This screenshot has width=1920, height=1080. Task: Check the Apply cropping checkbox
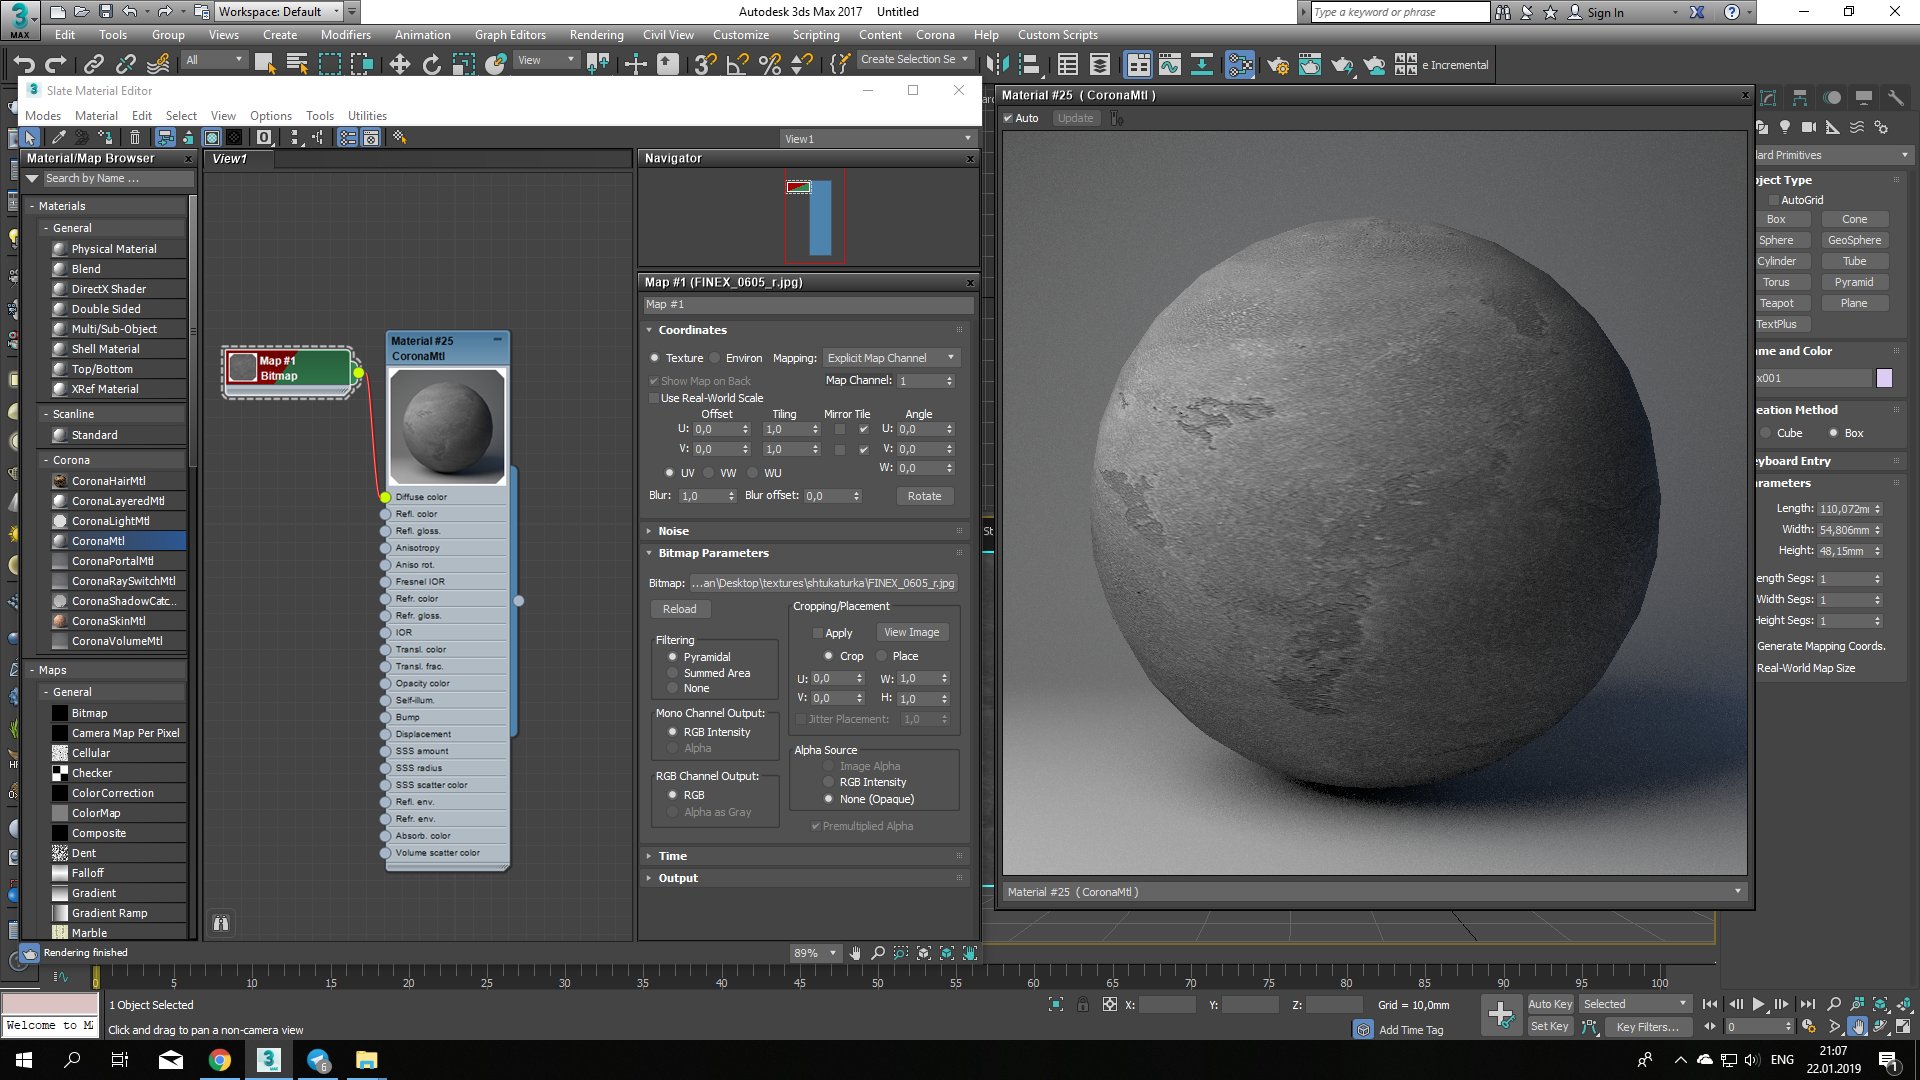click(817, 633)
